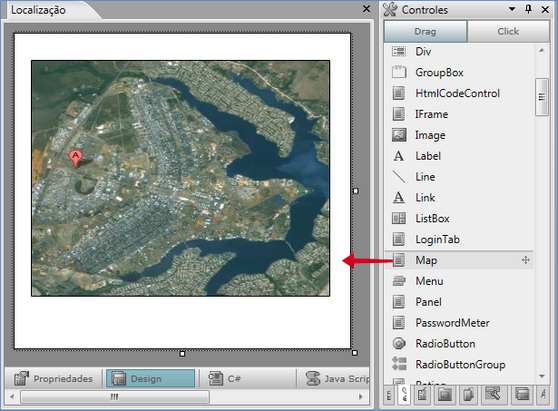Select the Panel control icon
The image size is (558, 411).
[x=399, y=302]
